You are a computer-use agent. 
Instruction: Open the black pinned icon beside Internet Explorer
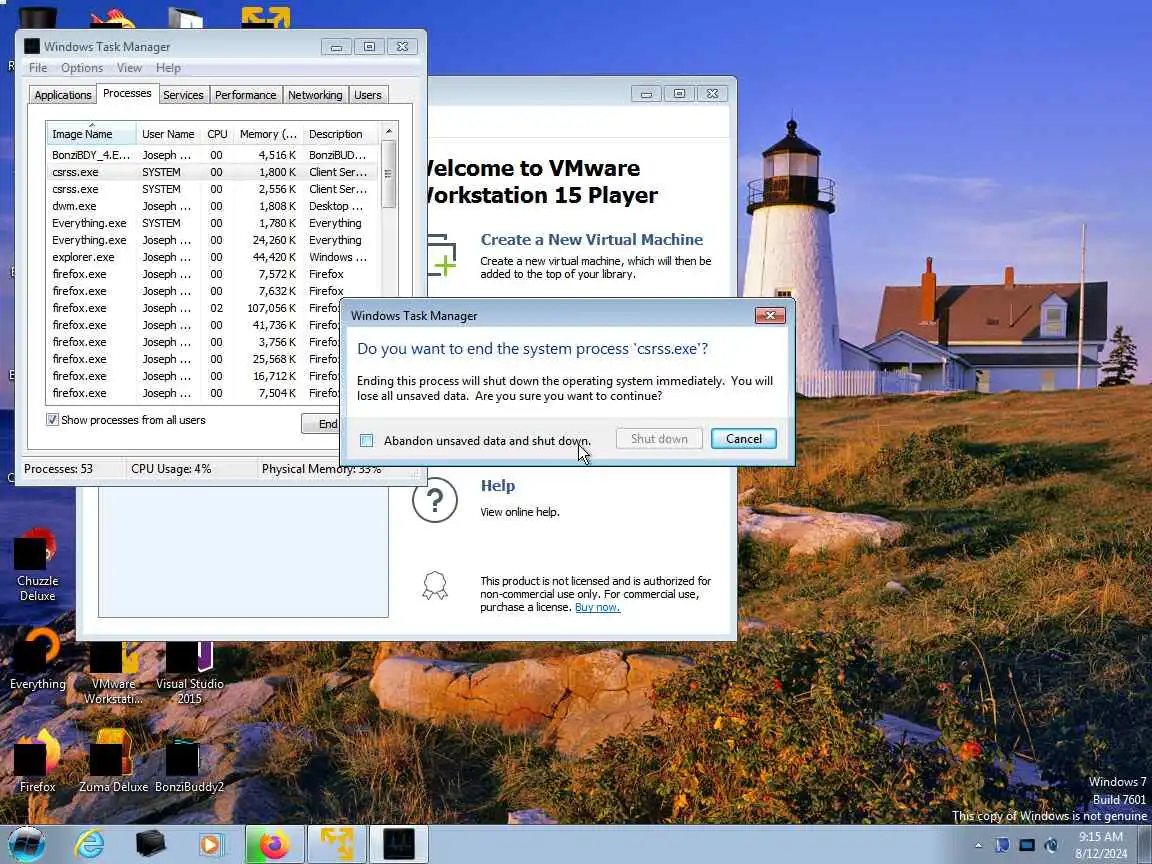(x=151, y=844)
